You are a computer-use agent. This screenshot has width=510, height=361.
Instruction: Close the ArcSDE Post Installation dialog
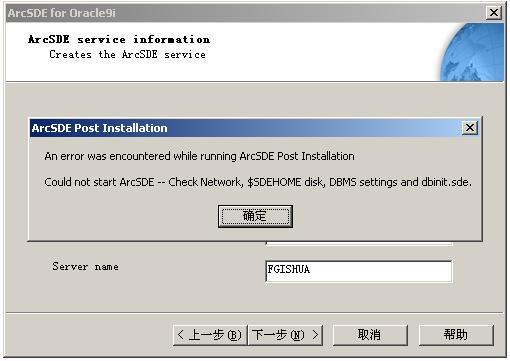[470, 128]
